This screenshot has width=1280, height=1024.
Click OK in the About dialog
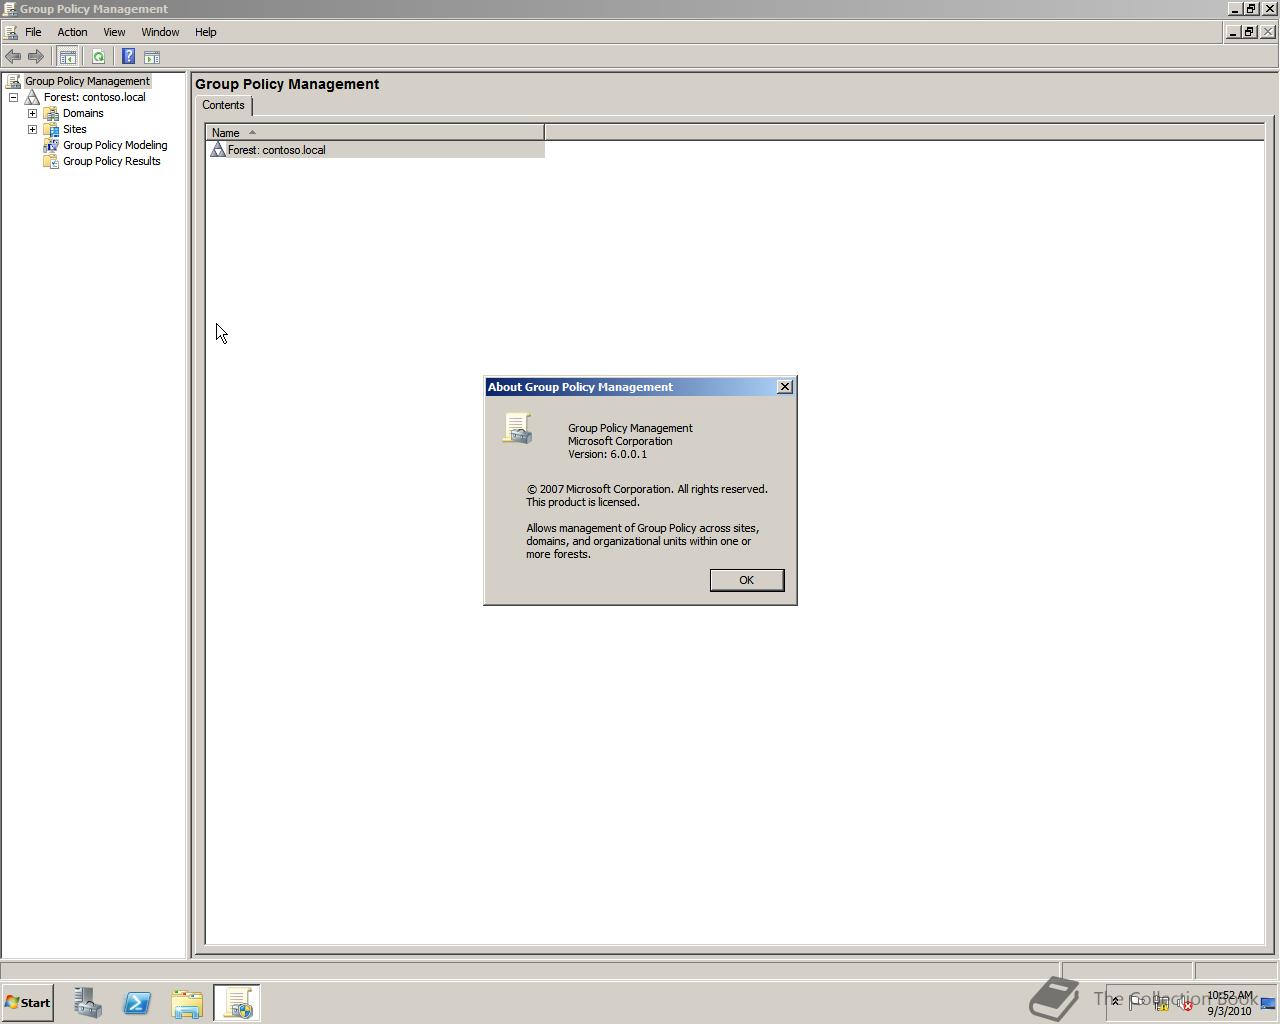746,580
